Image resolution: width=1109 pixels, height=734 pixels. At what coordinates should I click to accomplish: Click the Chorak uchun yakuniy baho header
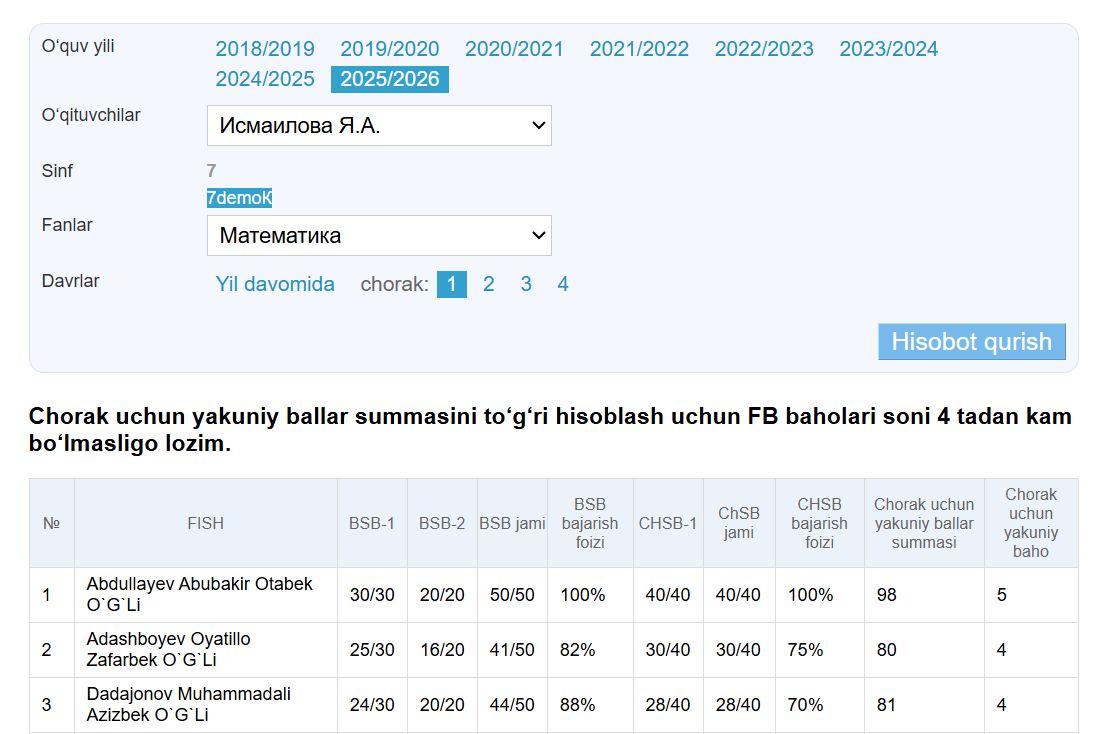point(1030,523)
